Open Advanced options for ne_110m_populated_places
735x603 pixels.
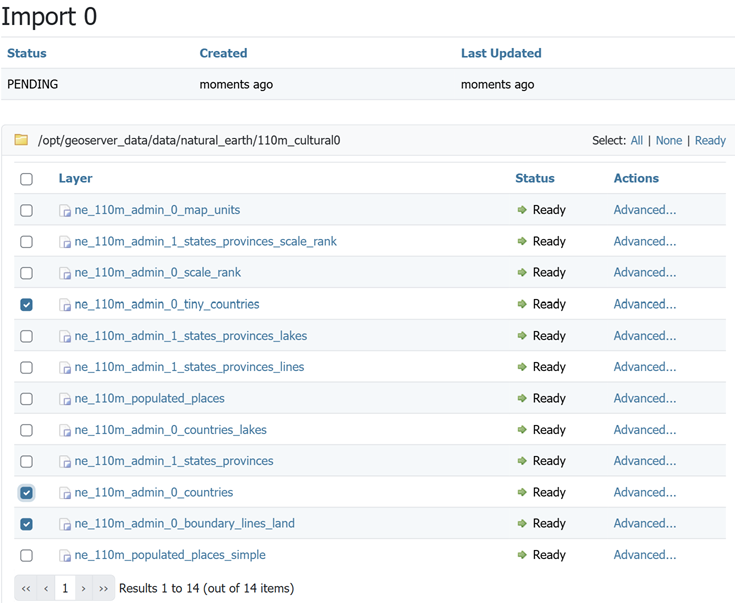tap(645, 398)
